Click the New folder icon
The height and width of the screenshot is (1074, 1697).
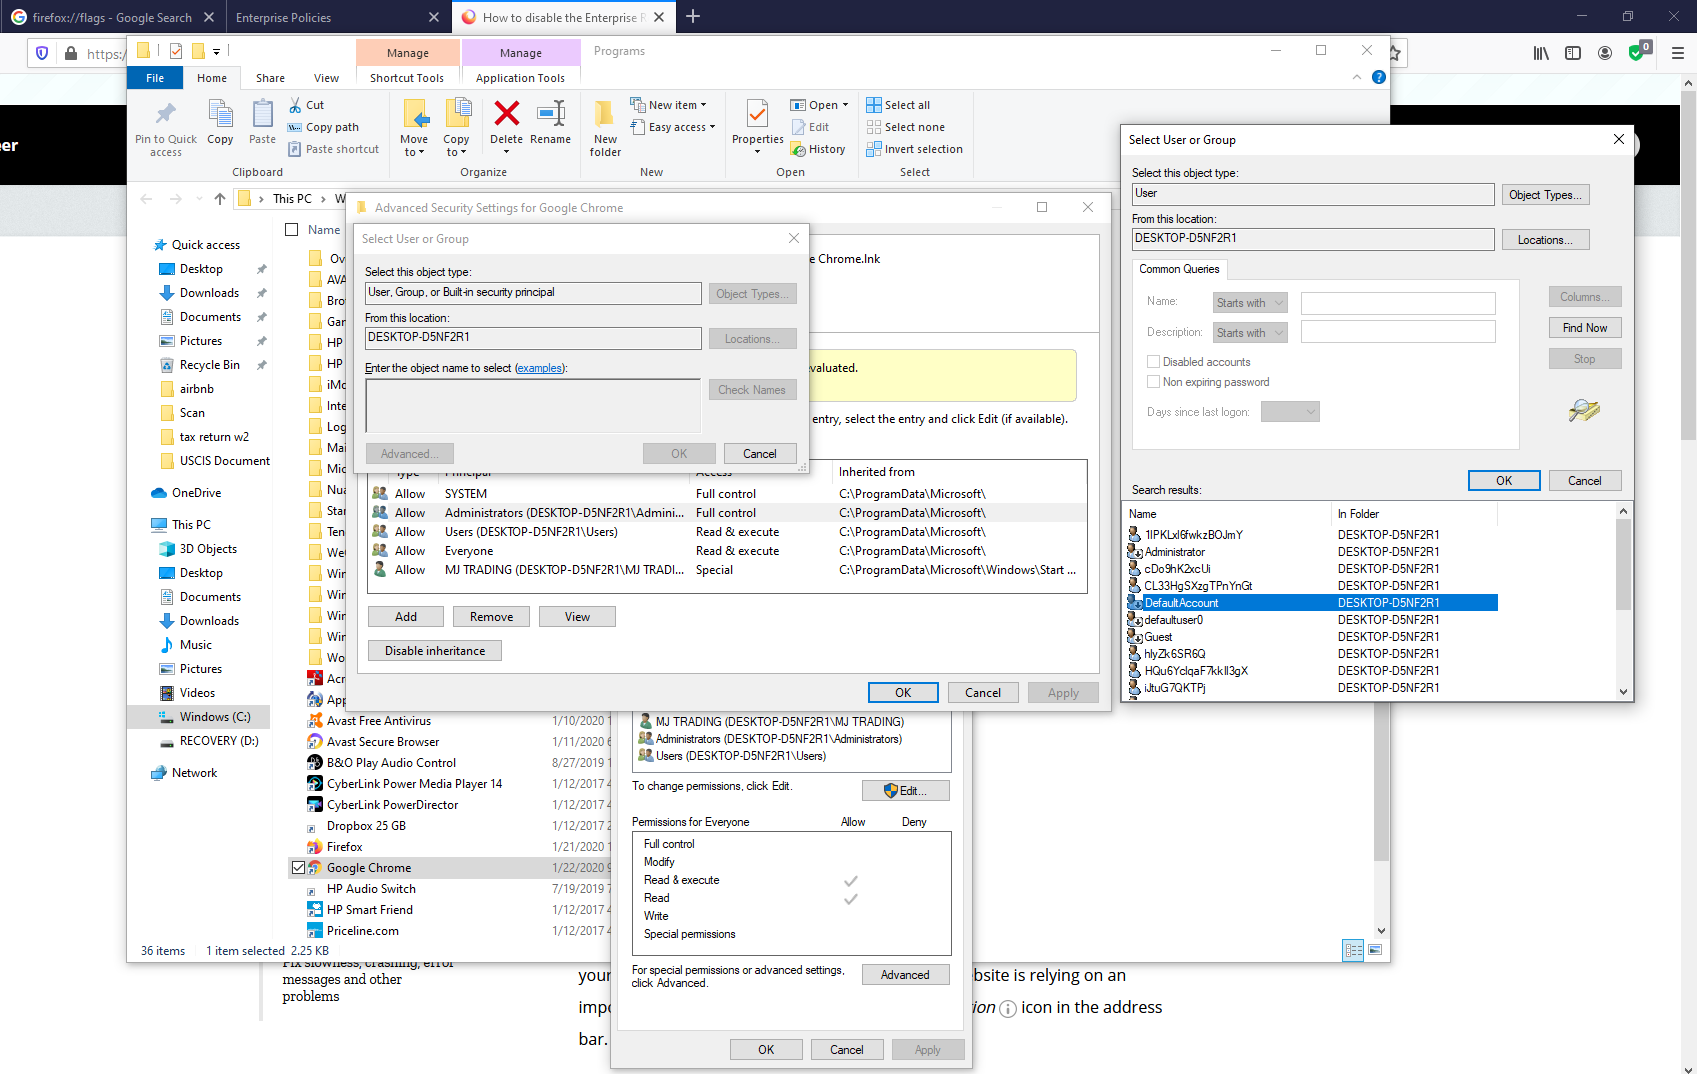point(604,115)
